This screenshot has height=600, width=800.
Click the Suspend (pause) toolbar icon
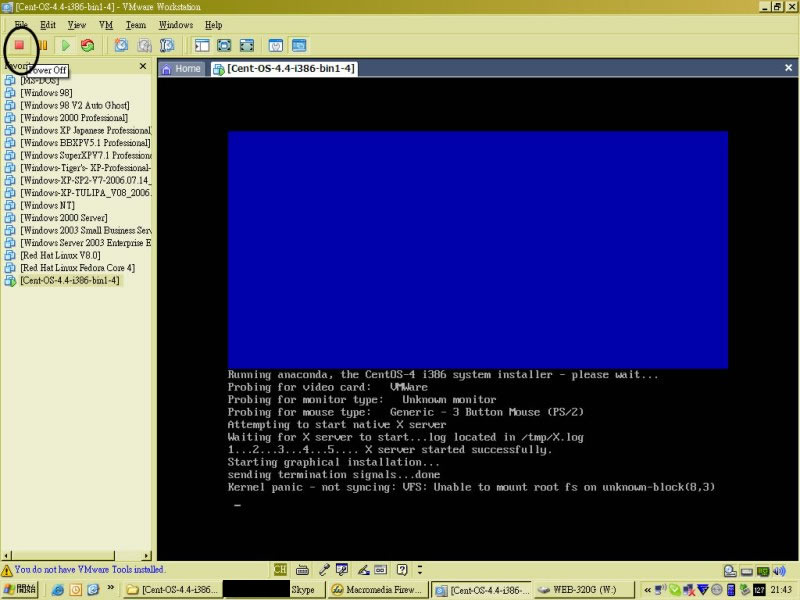[43, 45]
